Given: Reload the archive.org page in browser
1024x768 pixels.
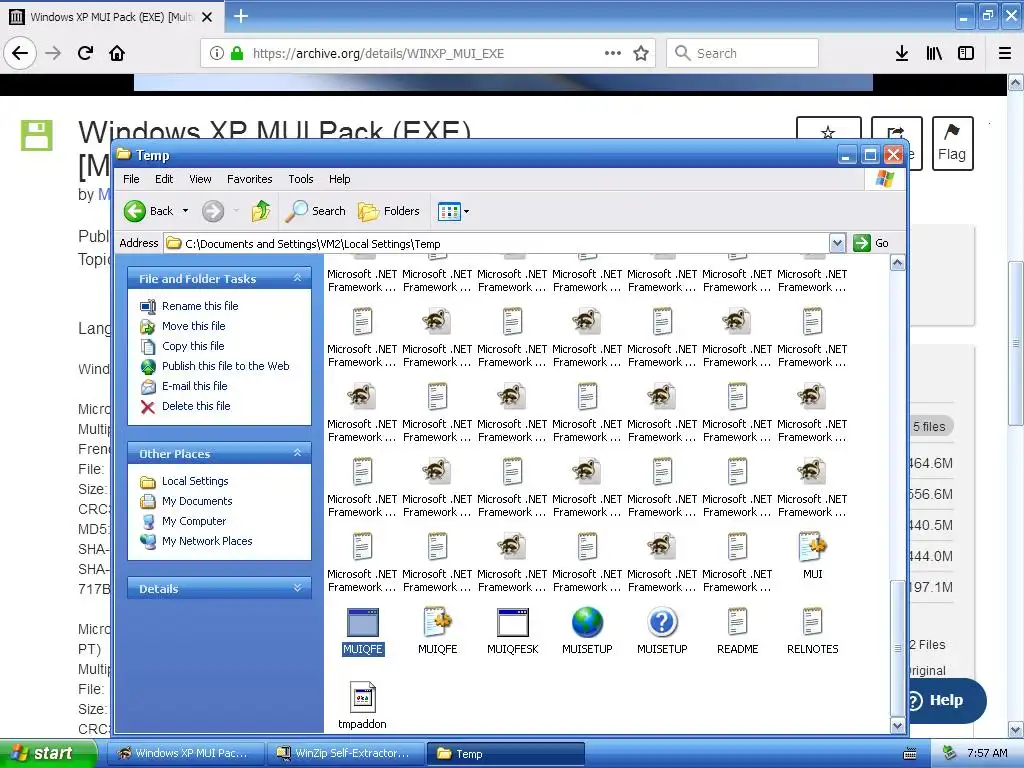Looking at the screenshot, I should click(x=86, y=53).
